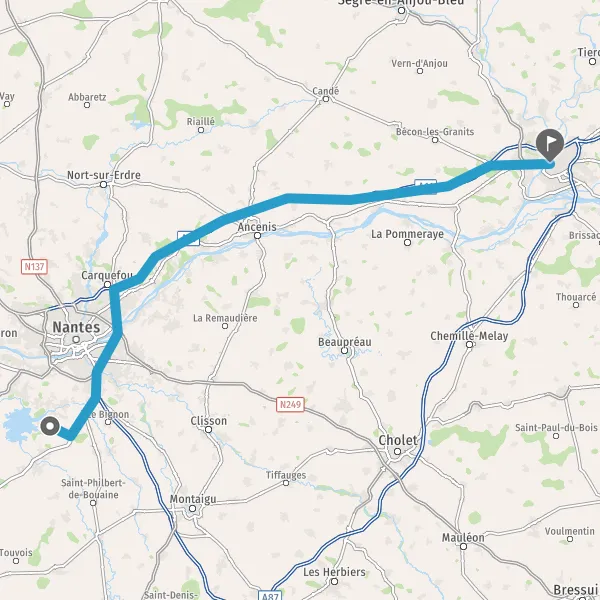The height and width of the screenshot is (600, 600).
Task: Click the Beaupréau town label
Action: (x=345, y=341)
